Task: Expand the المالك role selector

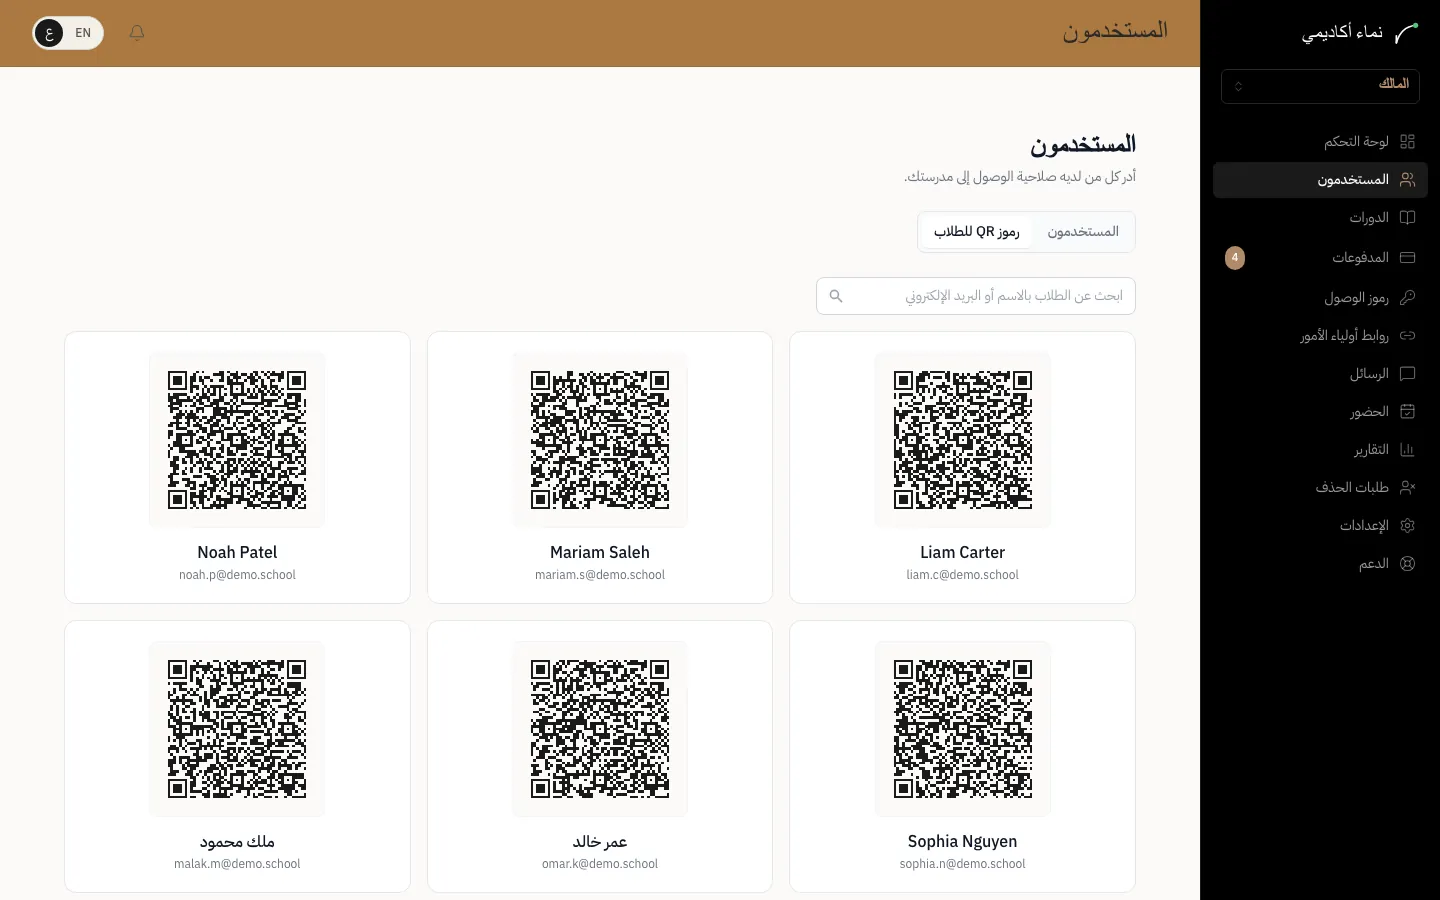Action: pyautogui.click(x=1320, y=86)
